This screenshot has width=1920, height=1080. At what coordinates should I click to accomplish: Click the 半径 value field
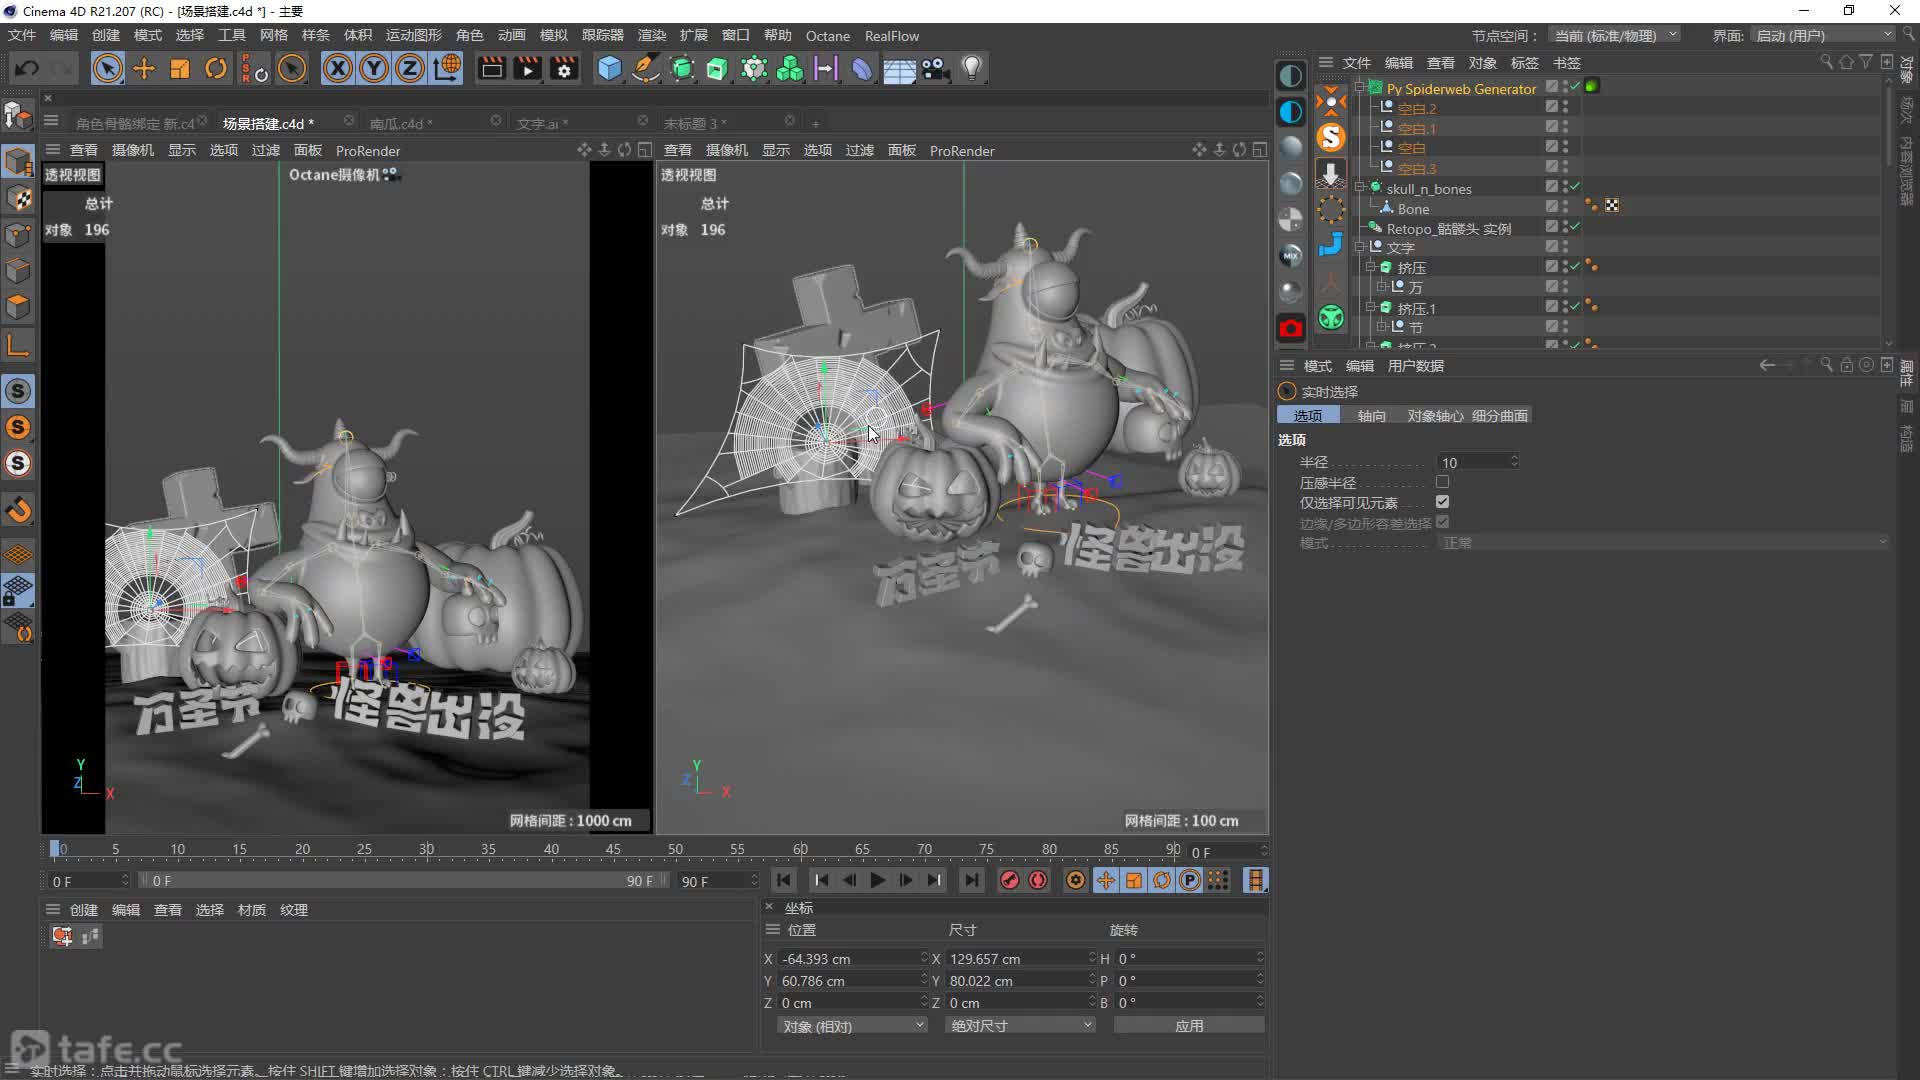point(1478,462)
